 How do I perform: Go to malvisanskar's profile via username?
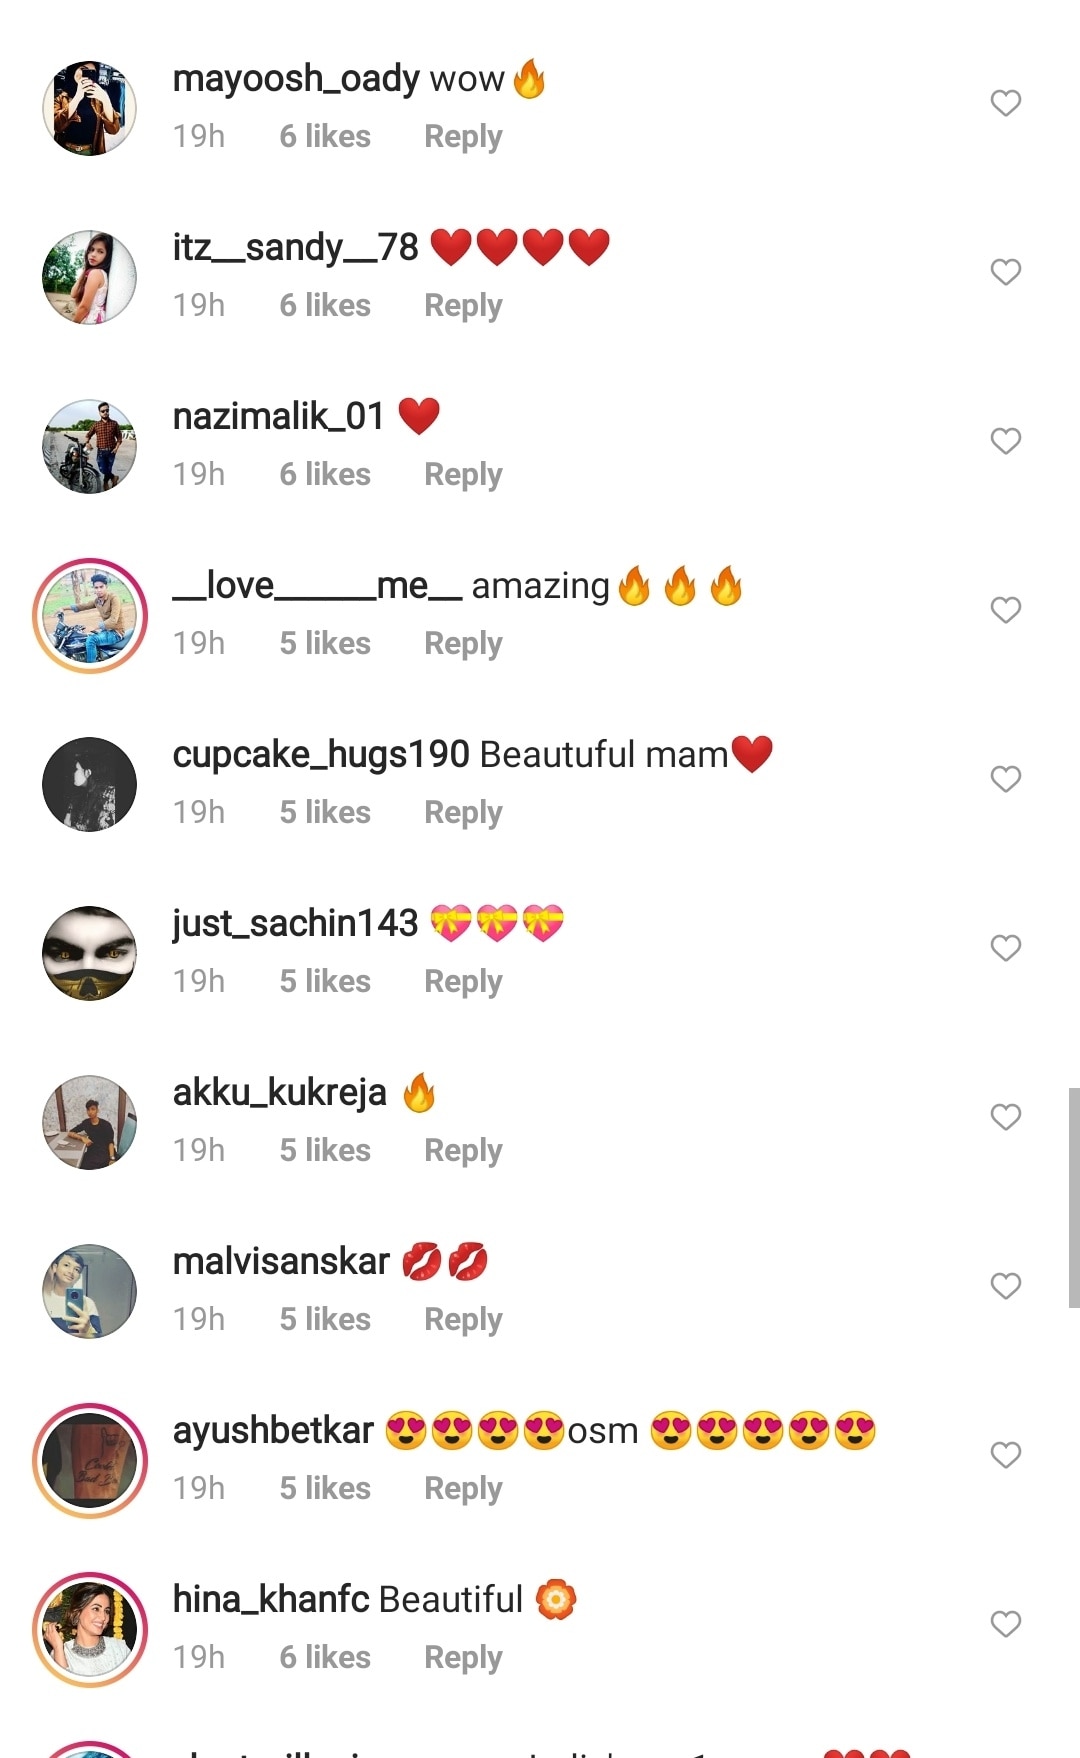281,1262
